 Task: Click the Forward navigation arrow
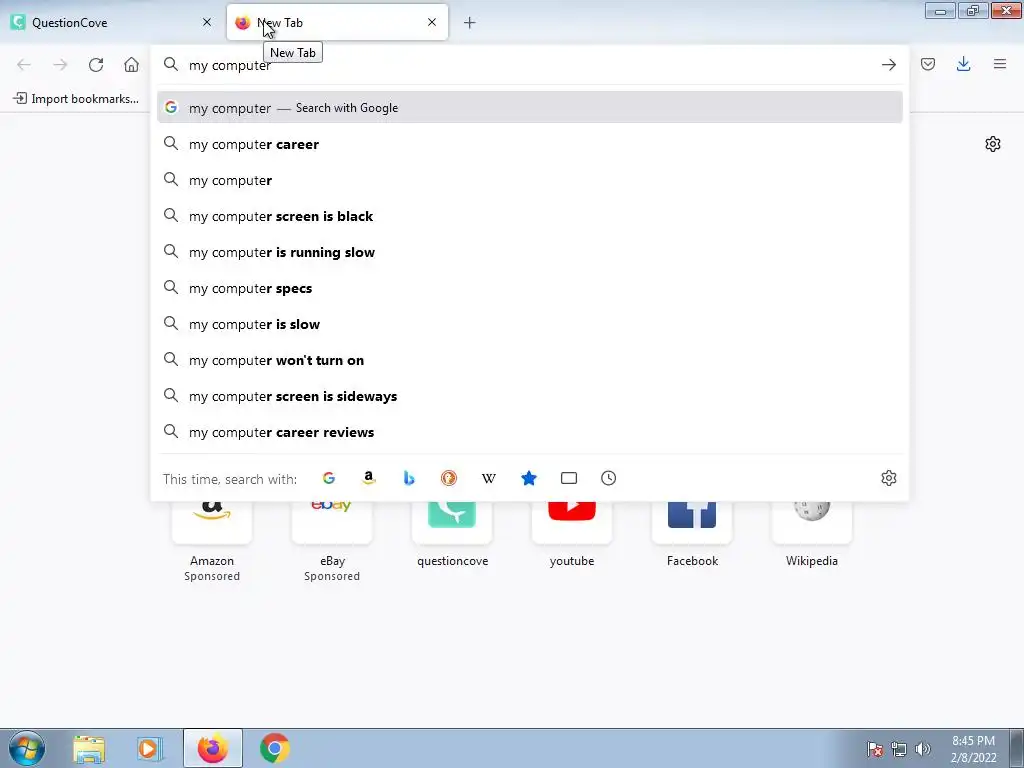click(x=60, y=65)
